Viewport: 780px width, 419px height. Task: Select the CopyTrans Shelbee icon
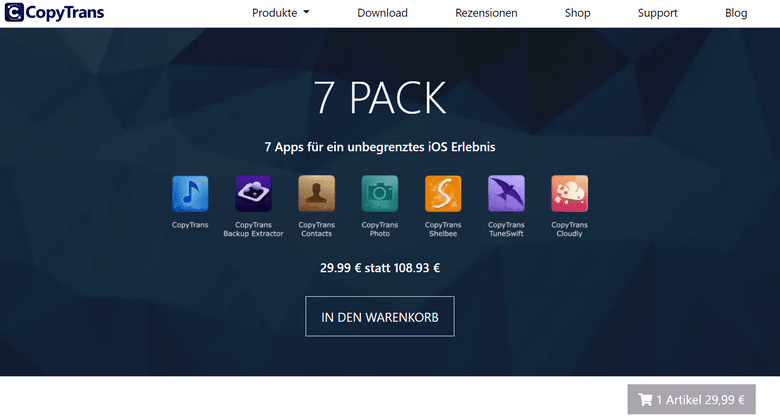443,194
